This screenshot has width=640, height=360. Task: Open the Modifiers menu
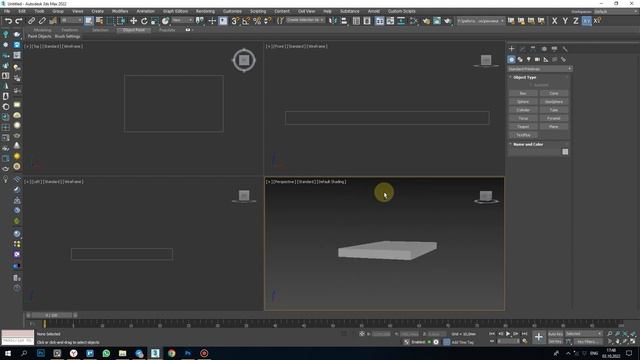(120, 11)
